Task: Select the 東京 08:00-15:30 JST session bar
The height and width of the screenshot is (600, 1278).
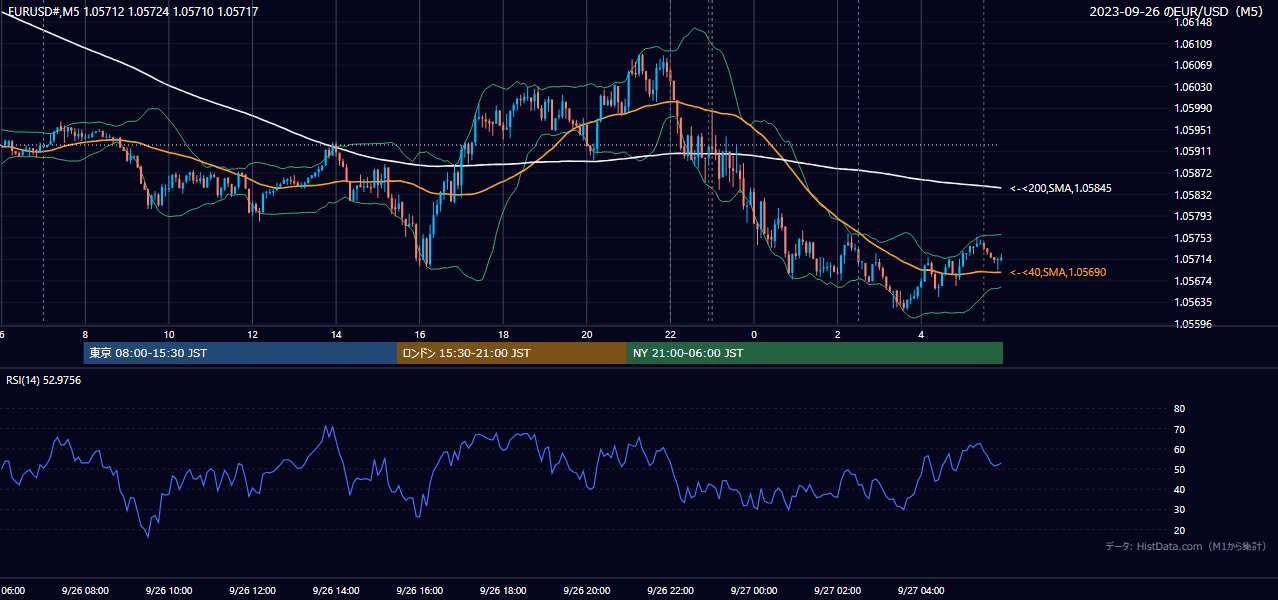Action: pyautogui.click(x=240, y=353)
